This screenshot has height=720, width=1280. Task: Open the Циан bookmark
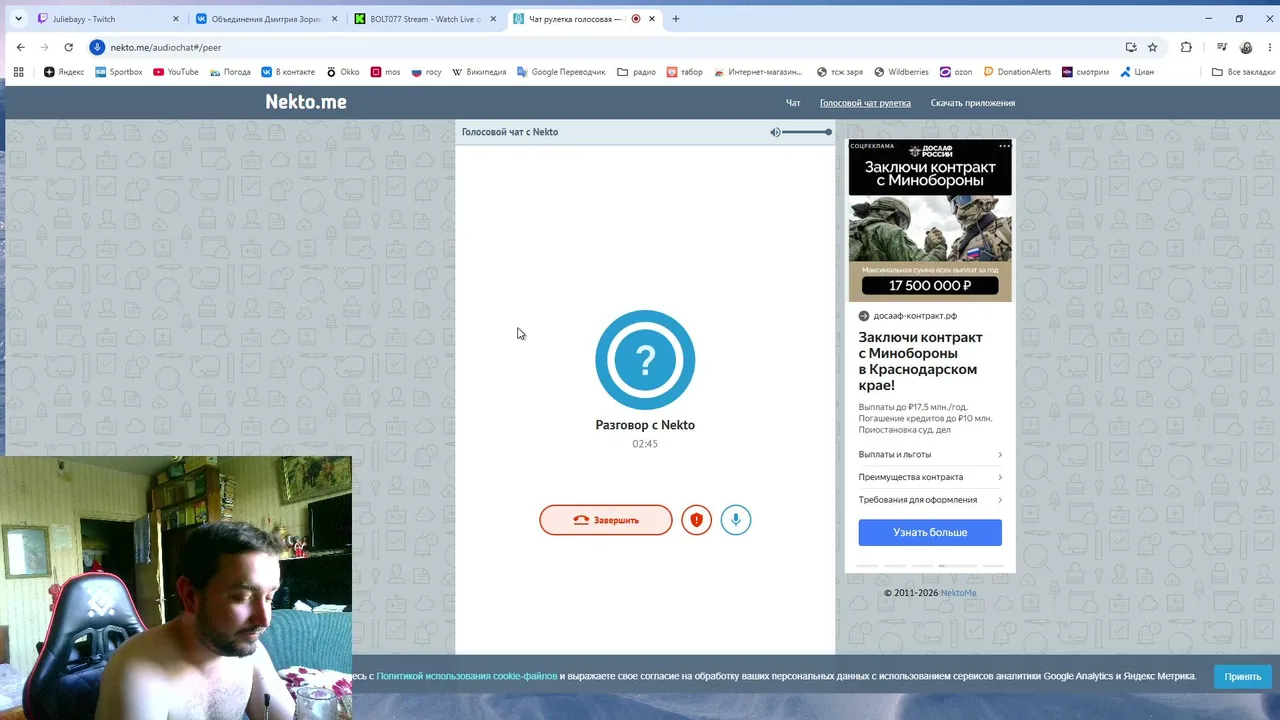tap(1136, 72)
